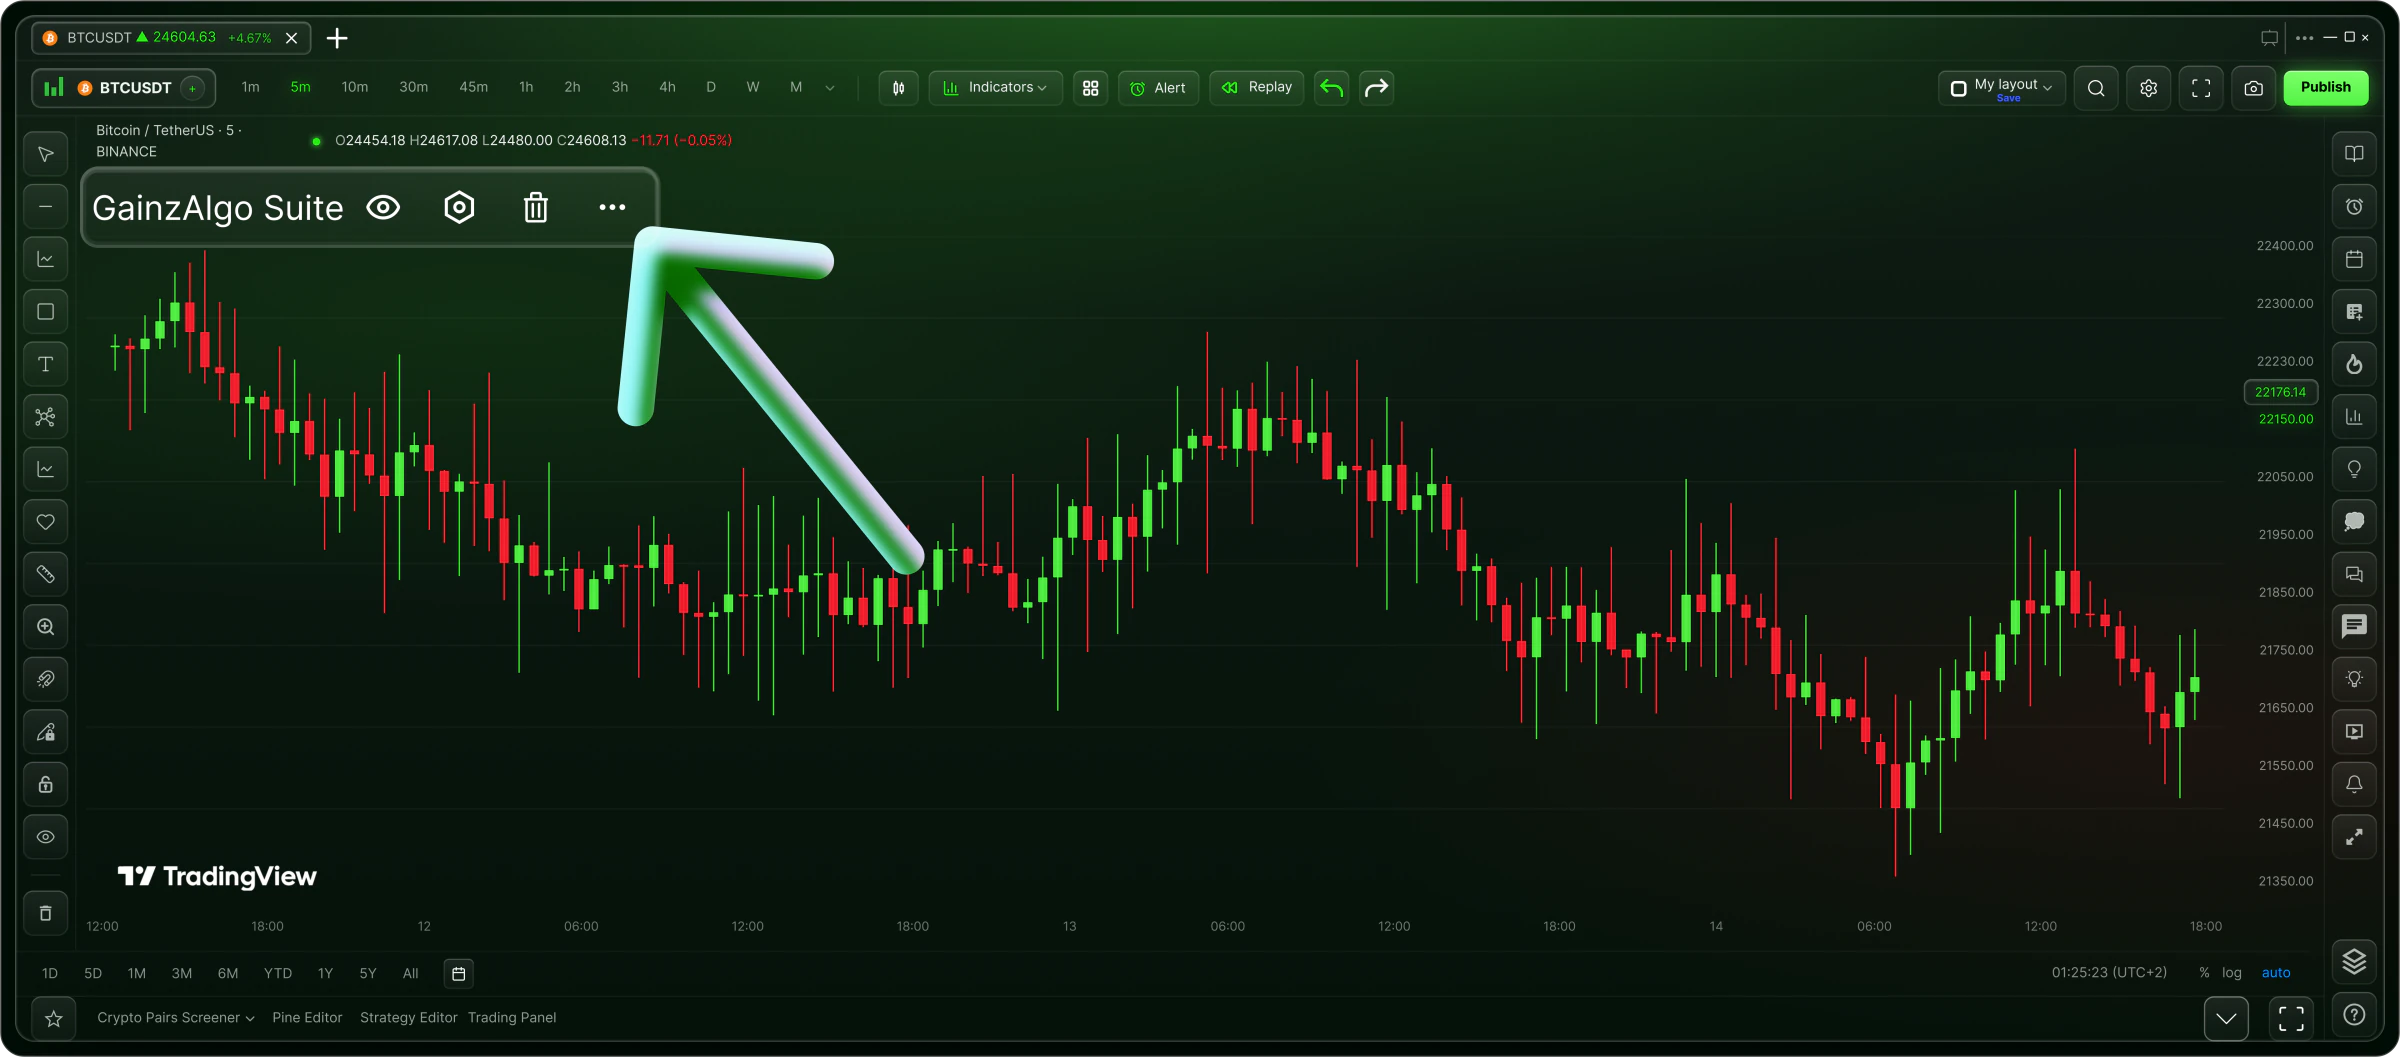The height and width of the screenshot is (1057, 2400).
Task: Open BTCUSDT symbol search button
Action: [124, 88]
